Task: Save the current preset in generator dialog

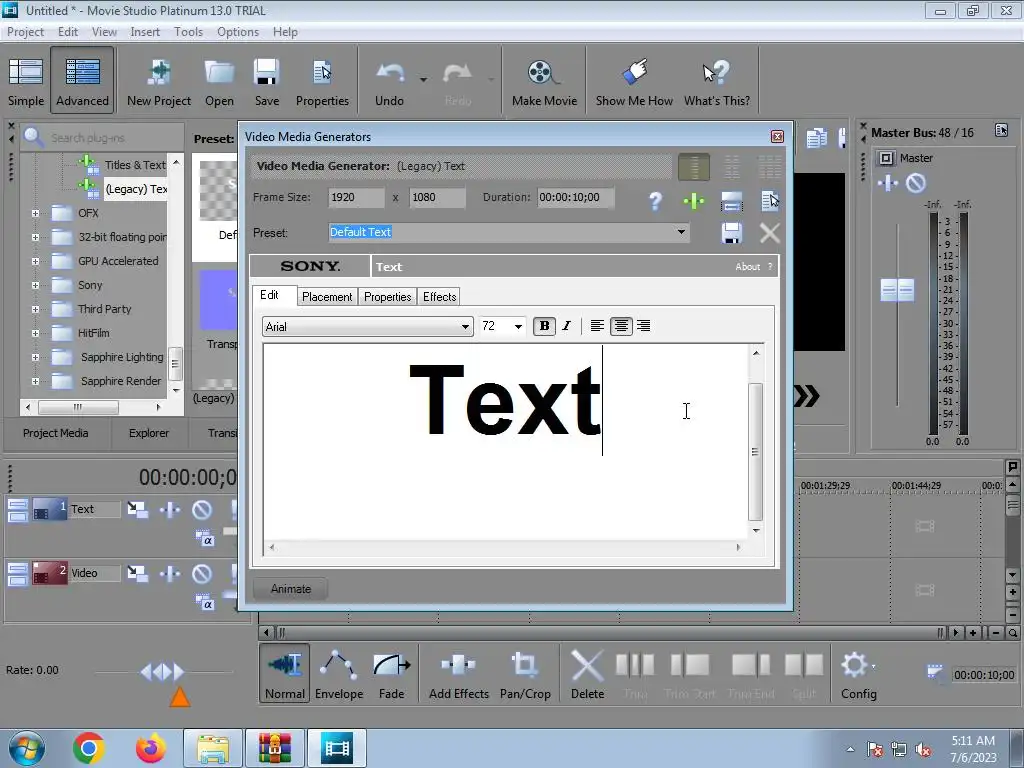Action: (x=731, y=233)
